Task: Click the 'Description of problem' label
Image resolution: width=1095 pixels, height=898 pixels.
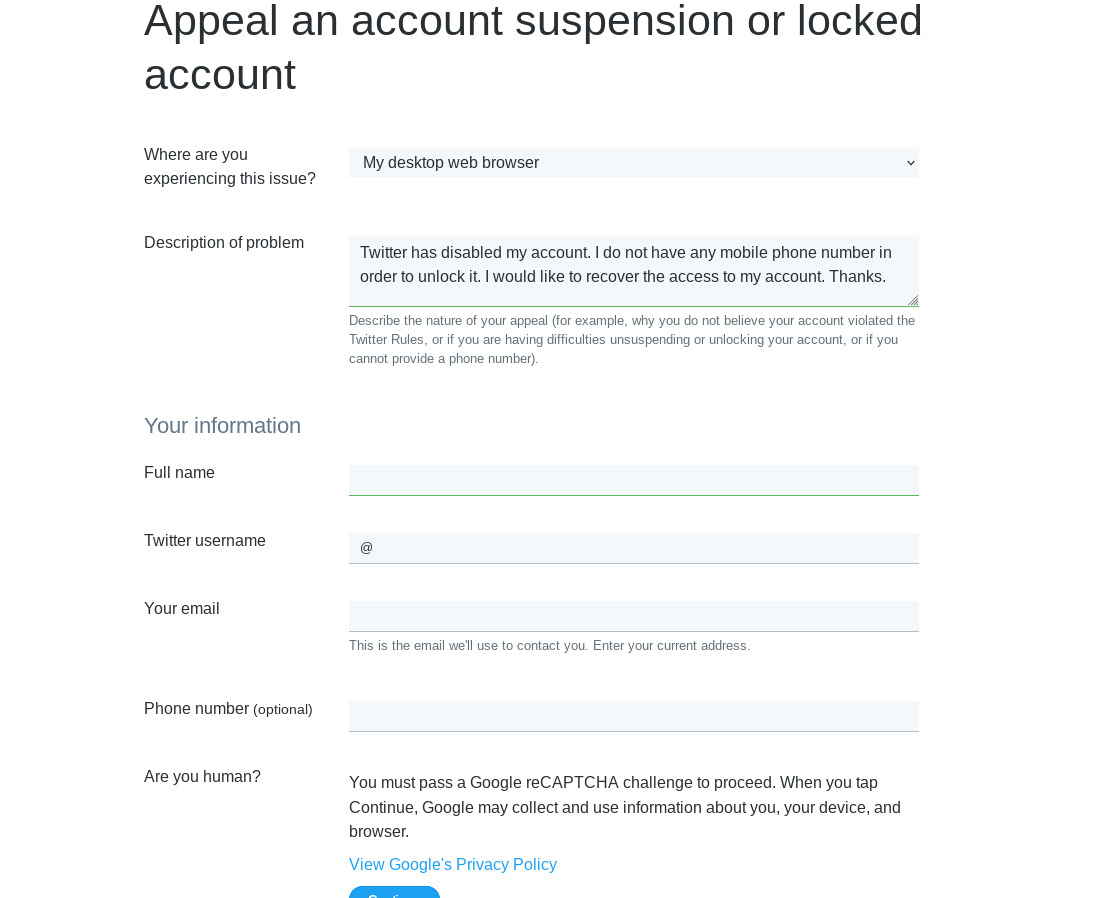Action: (224, 243)
